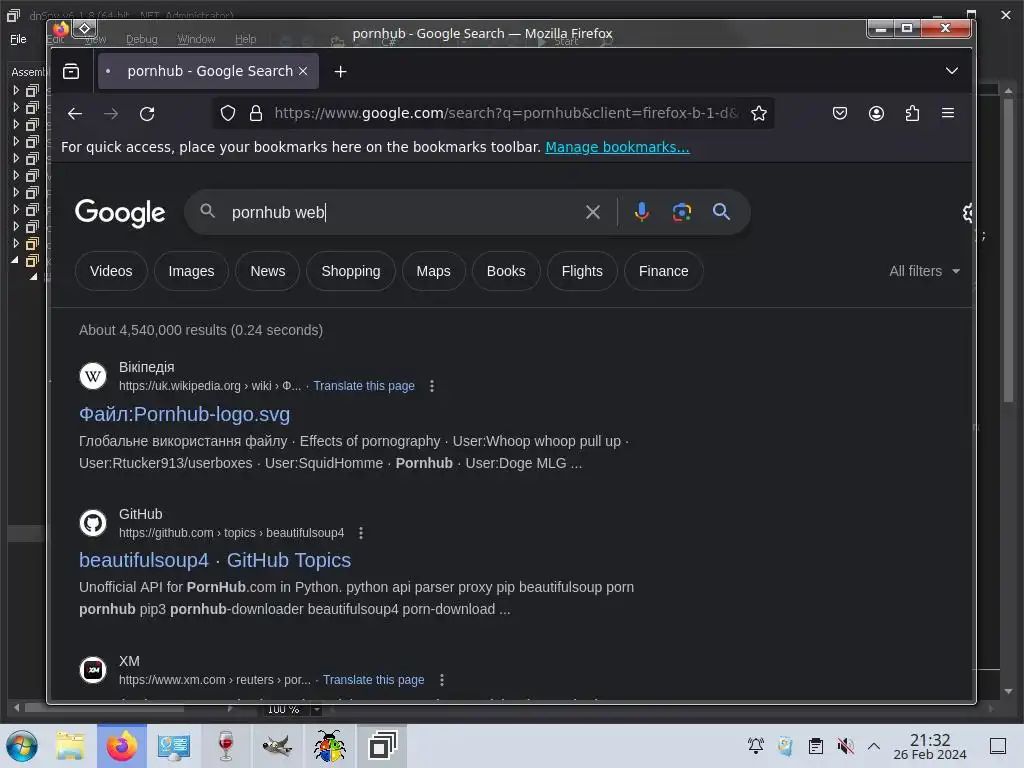The width and height of the screenshot is (1024, 768).
Task: Click the notification bell tray icon
Action: [756, 746]
